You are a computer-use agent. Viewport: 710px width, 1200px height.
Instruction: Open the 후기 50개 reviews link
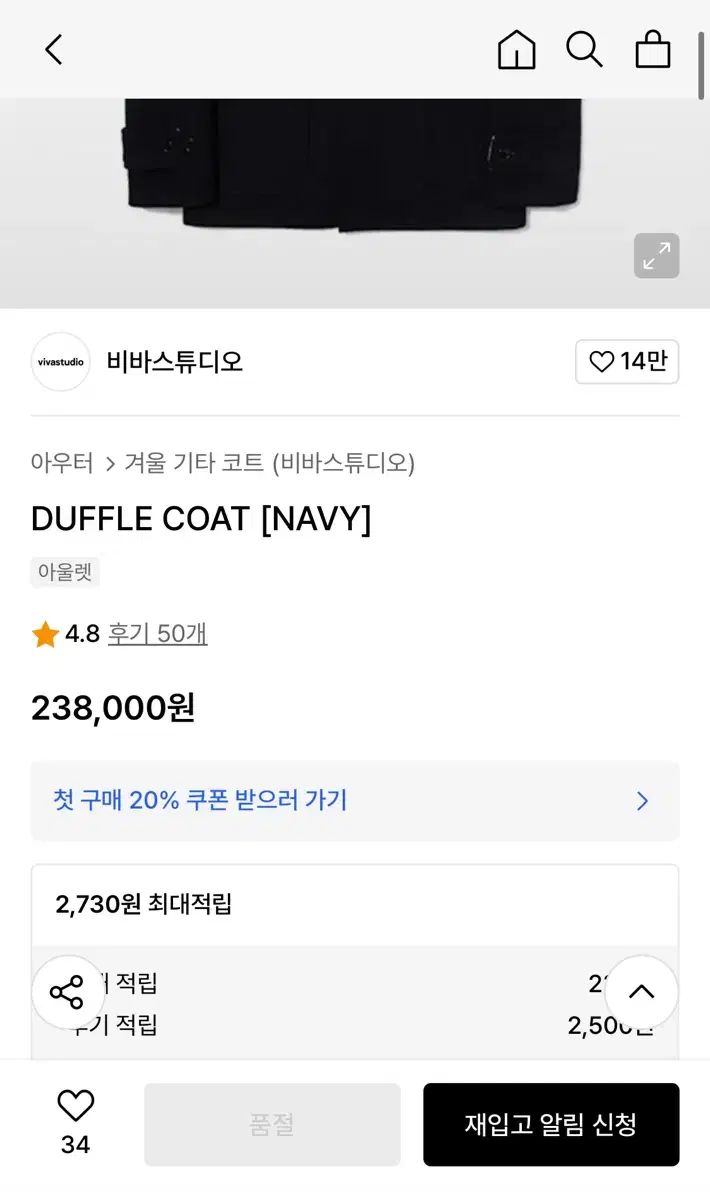coord(158,634)
